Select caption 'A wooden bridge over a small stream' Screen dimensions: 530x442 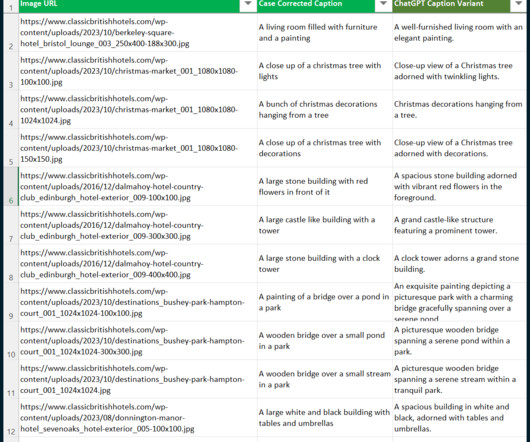[x=325, y=379]
